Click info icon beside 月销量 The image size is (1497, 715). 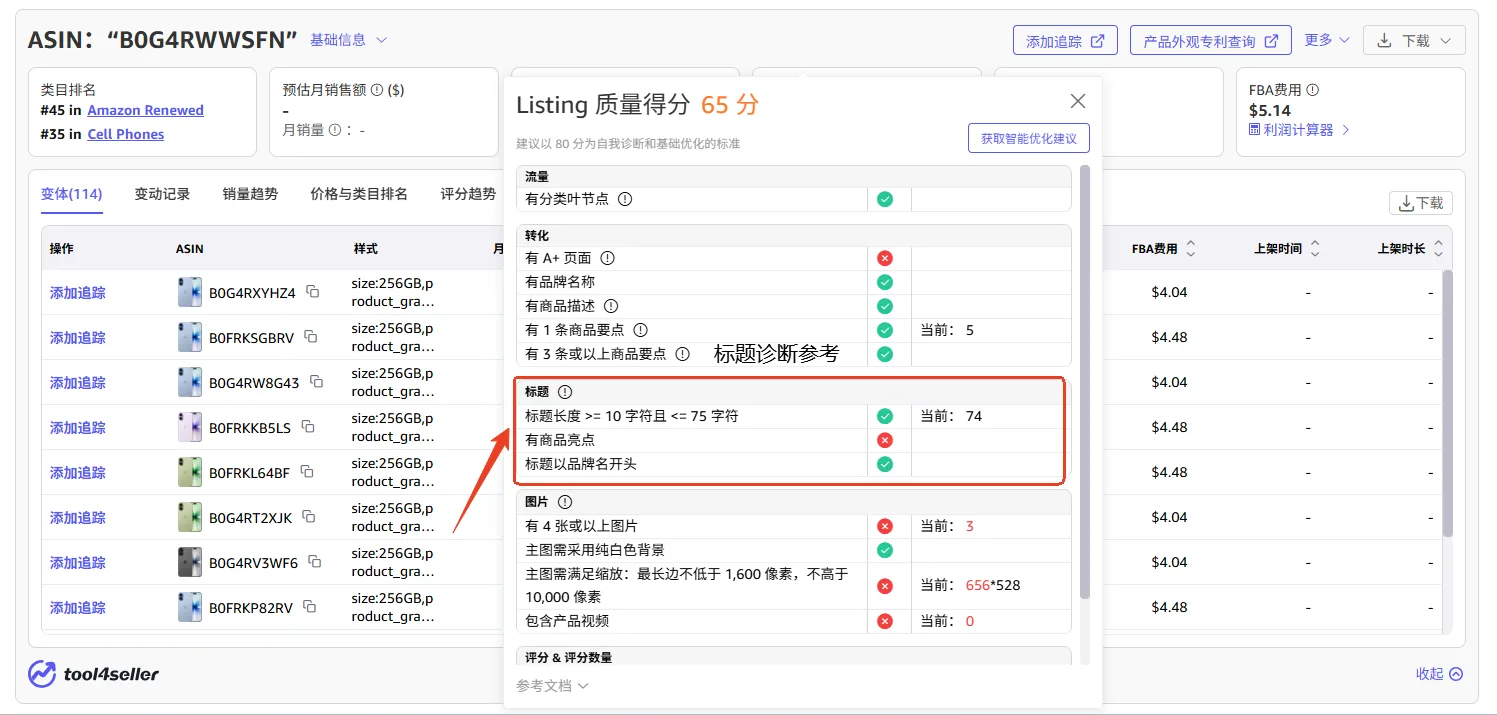click(335, 130)
